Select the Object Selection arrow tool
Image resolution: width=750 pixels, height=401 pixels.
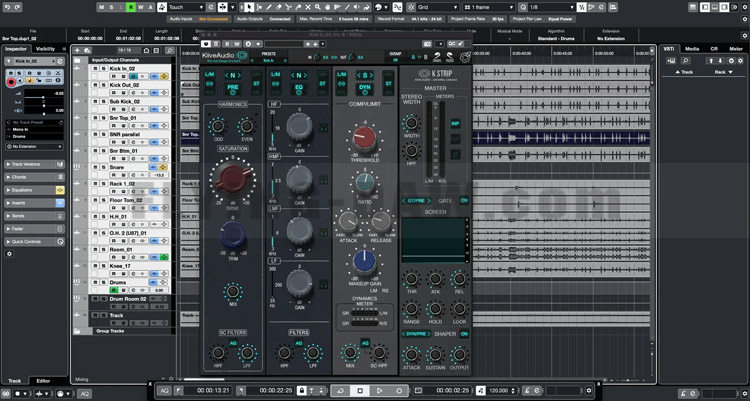[x=249, y=7]
